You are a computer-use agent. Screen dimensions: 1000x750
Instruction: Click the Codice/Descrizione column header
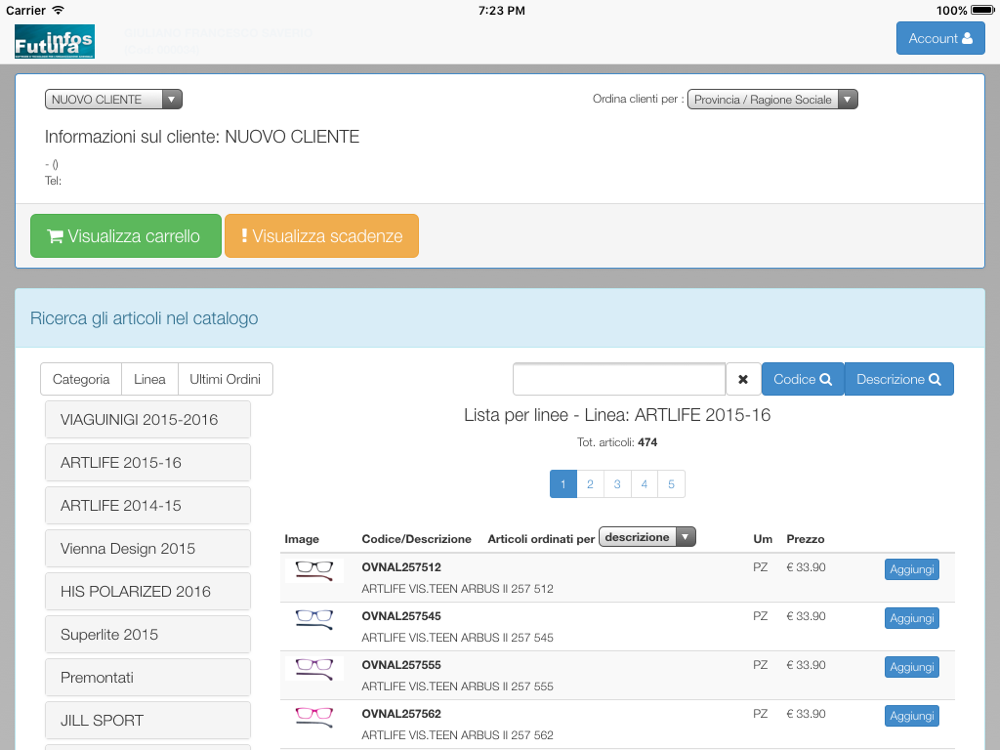point(416,539)
